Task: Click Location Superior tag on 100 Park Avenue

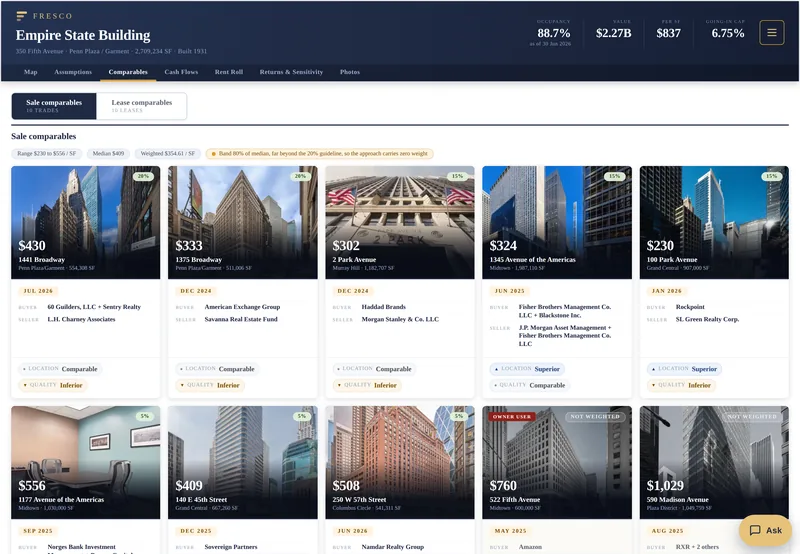Action: pos(684,369)
